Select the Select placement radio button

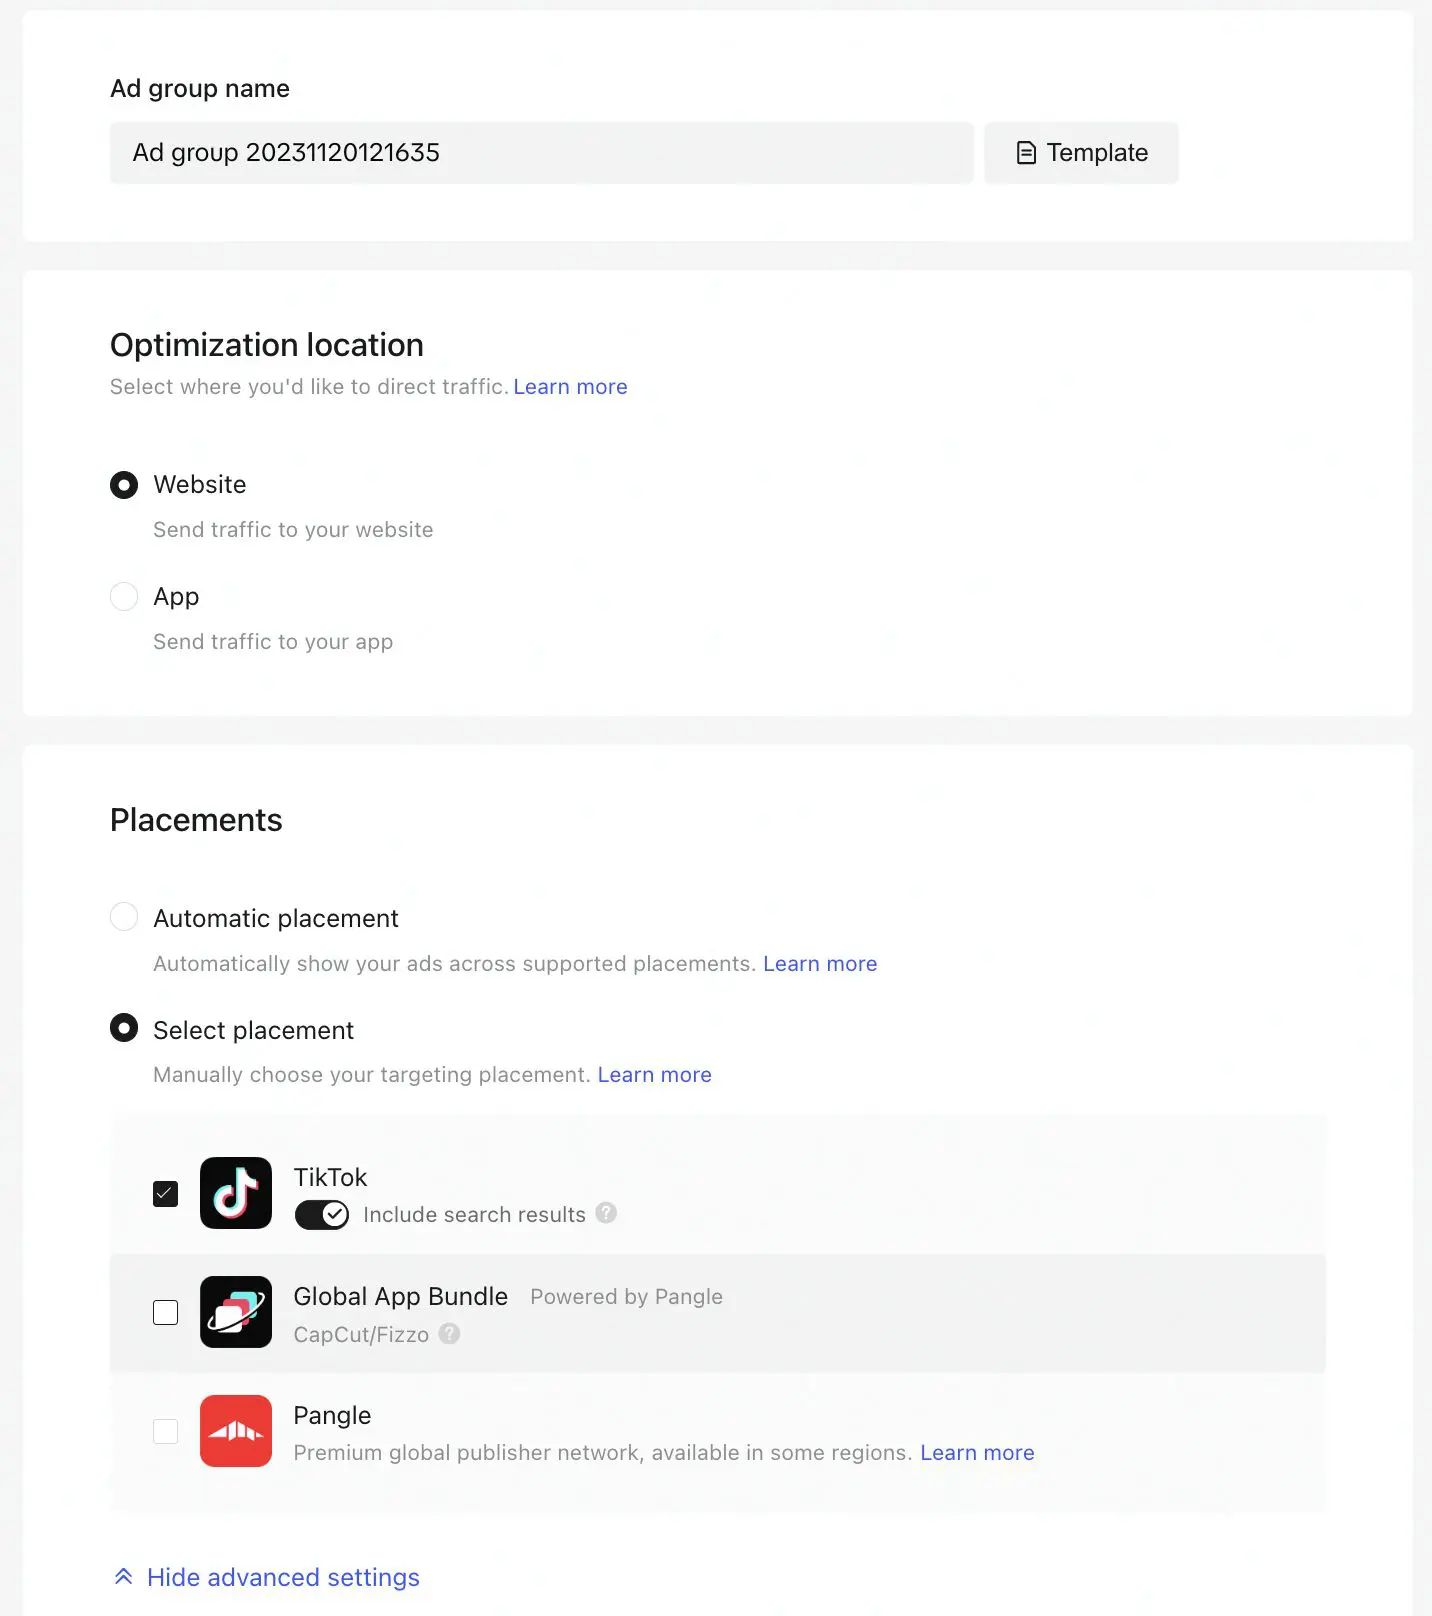[124, 1028]
